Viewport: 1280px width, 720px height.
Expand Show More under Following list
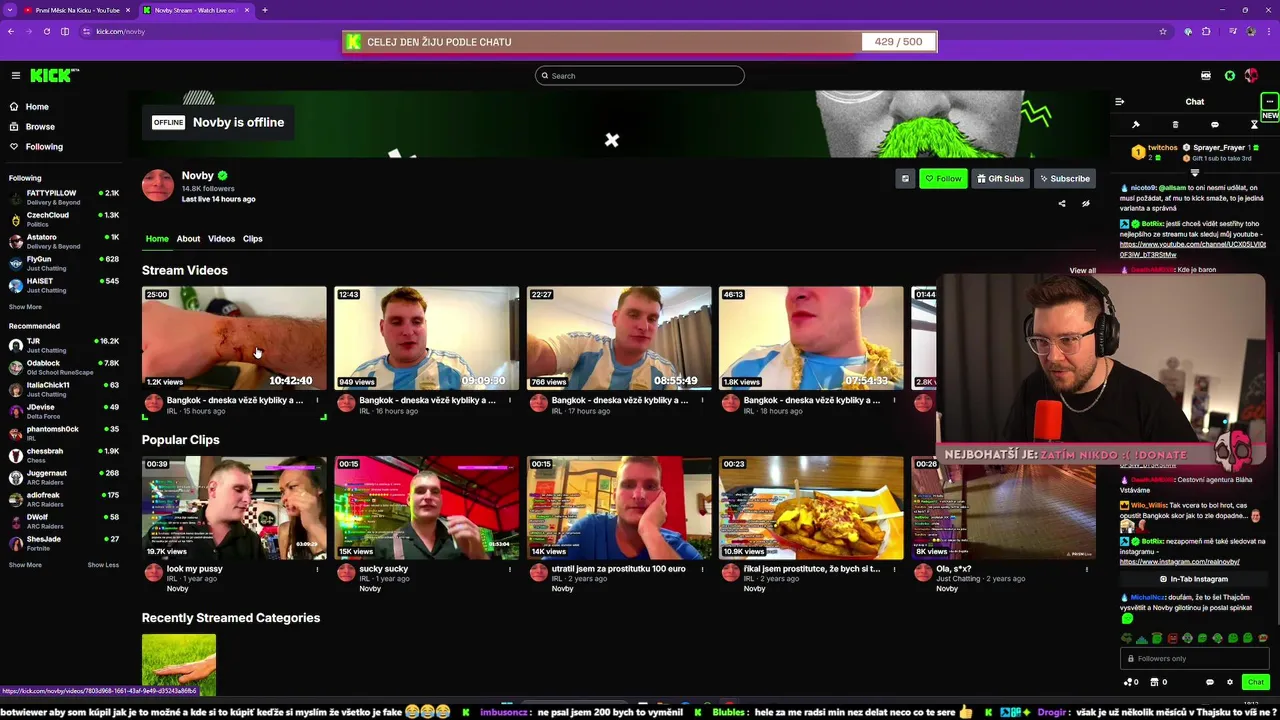click(25, 307)
